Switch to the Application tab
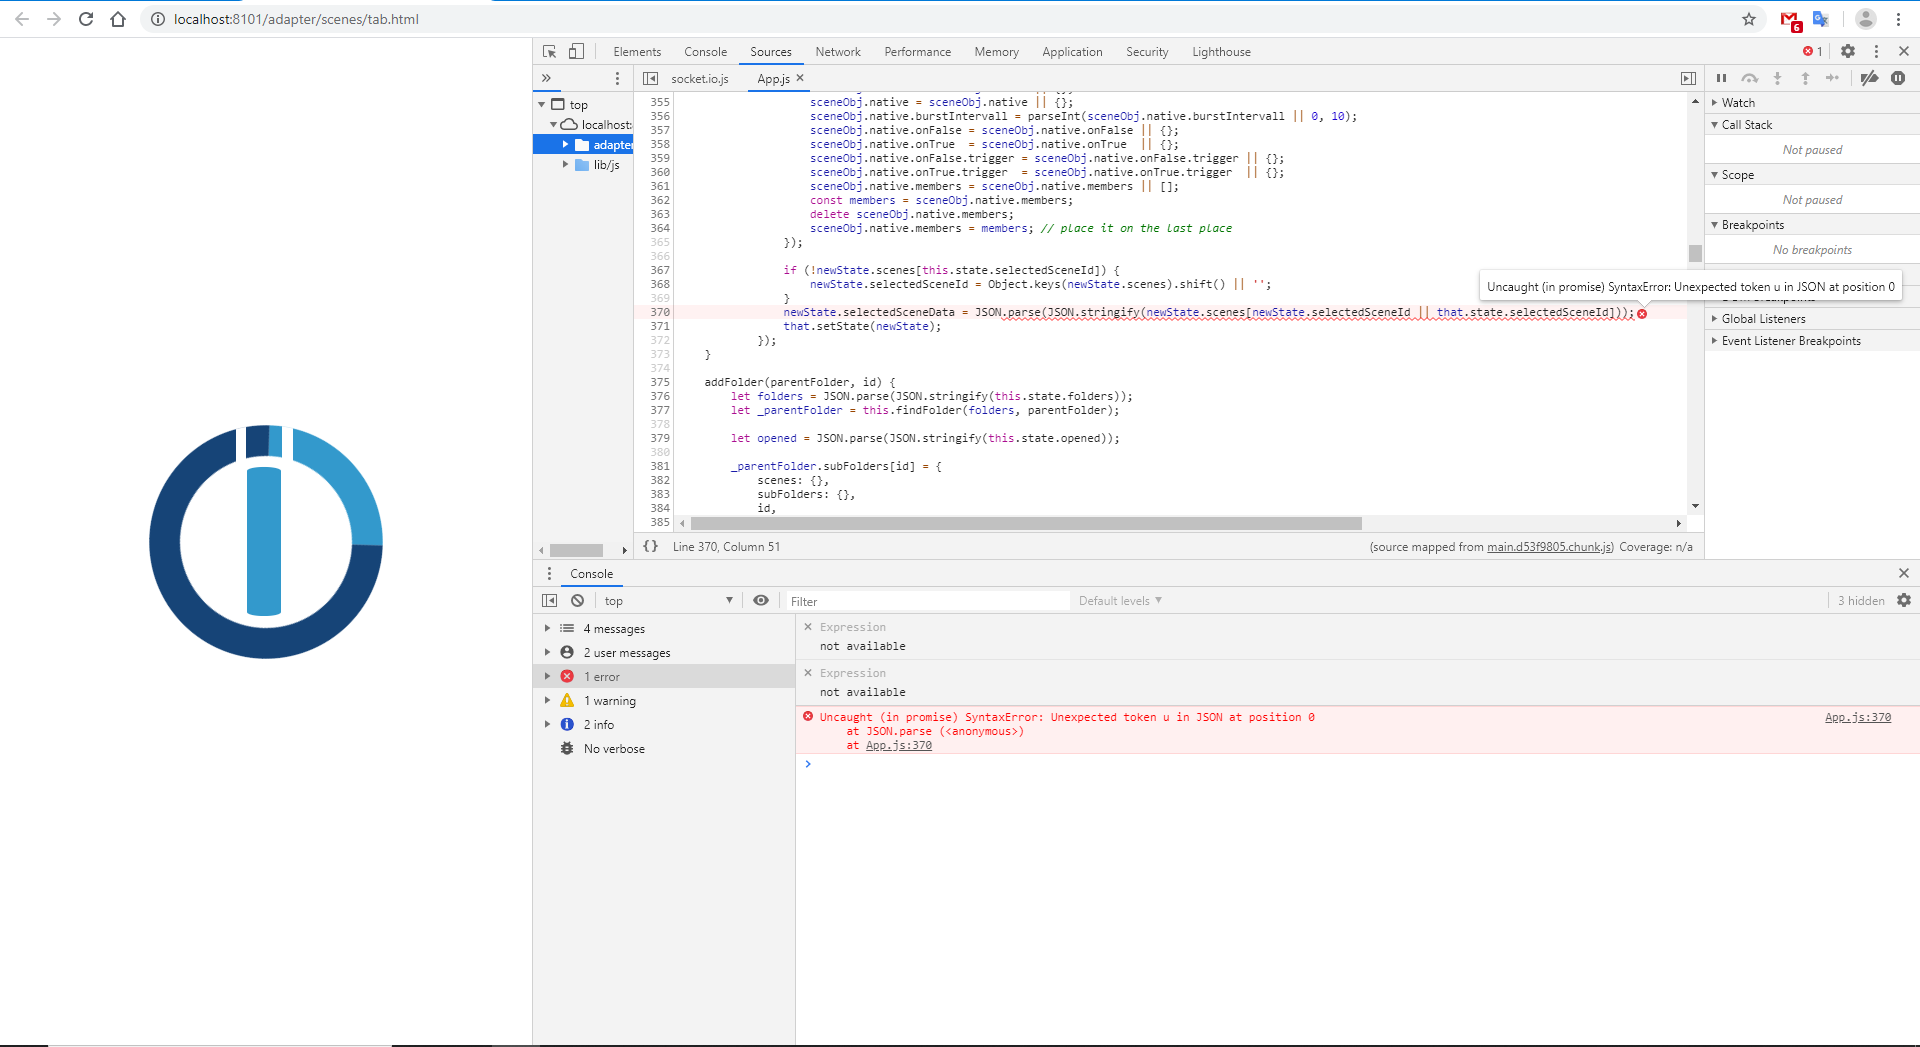Viewport: 1920px width, 1047px height. 1072,52
